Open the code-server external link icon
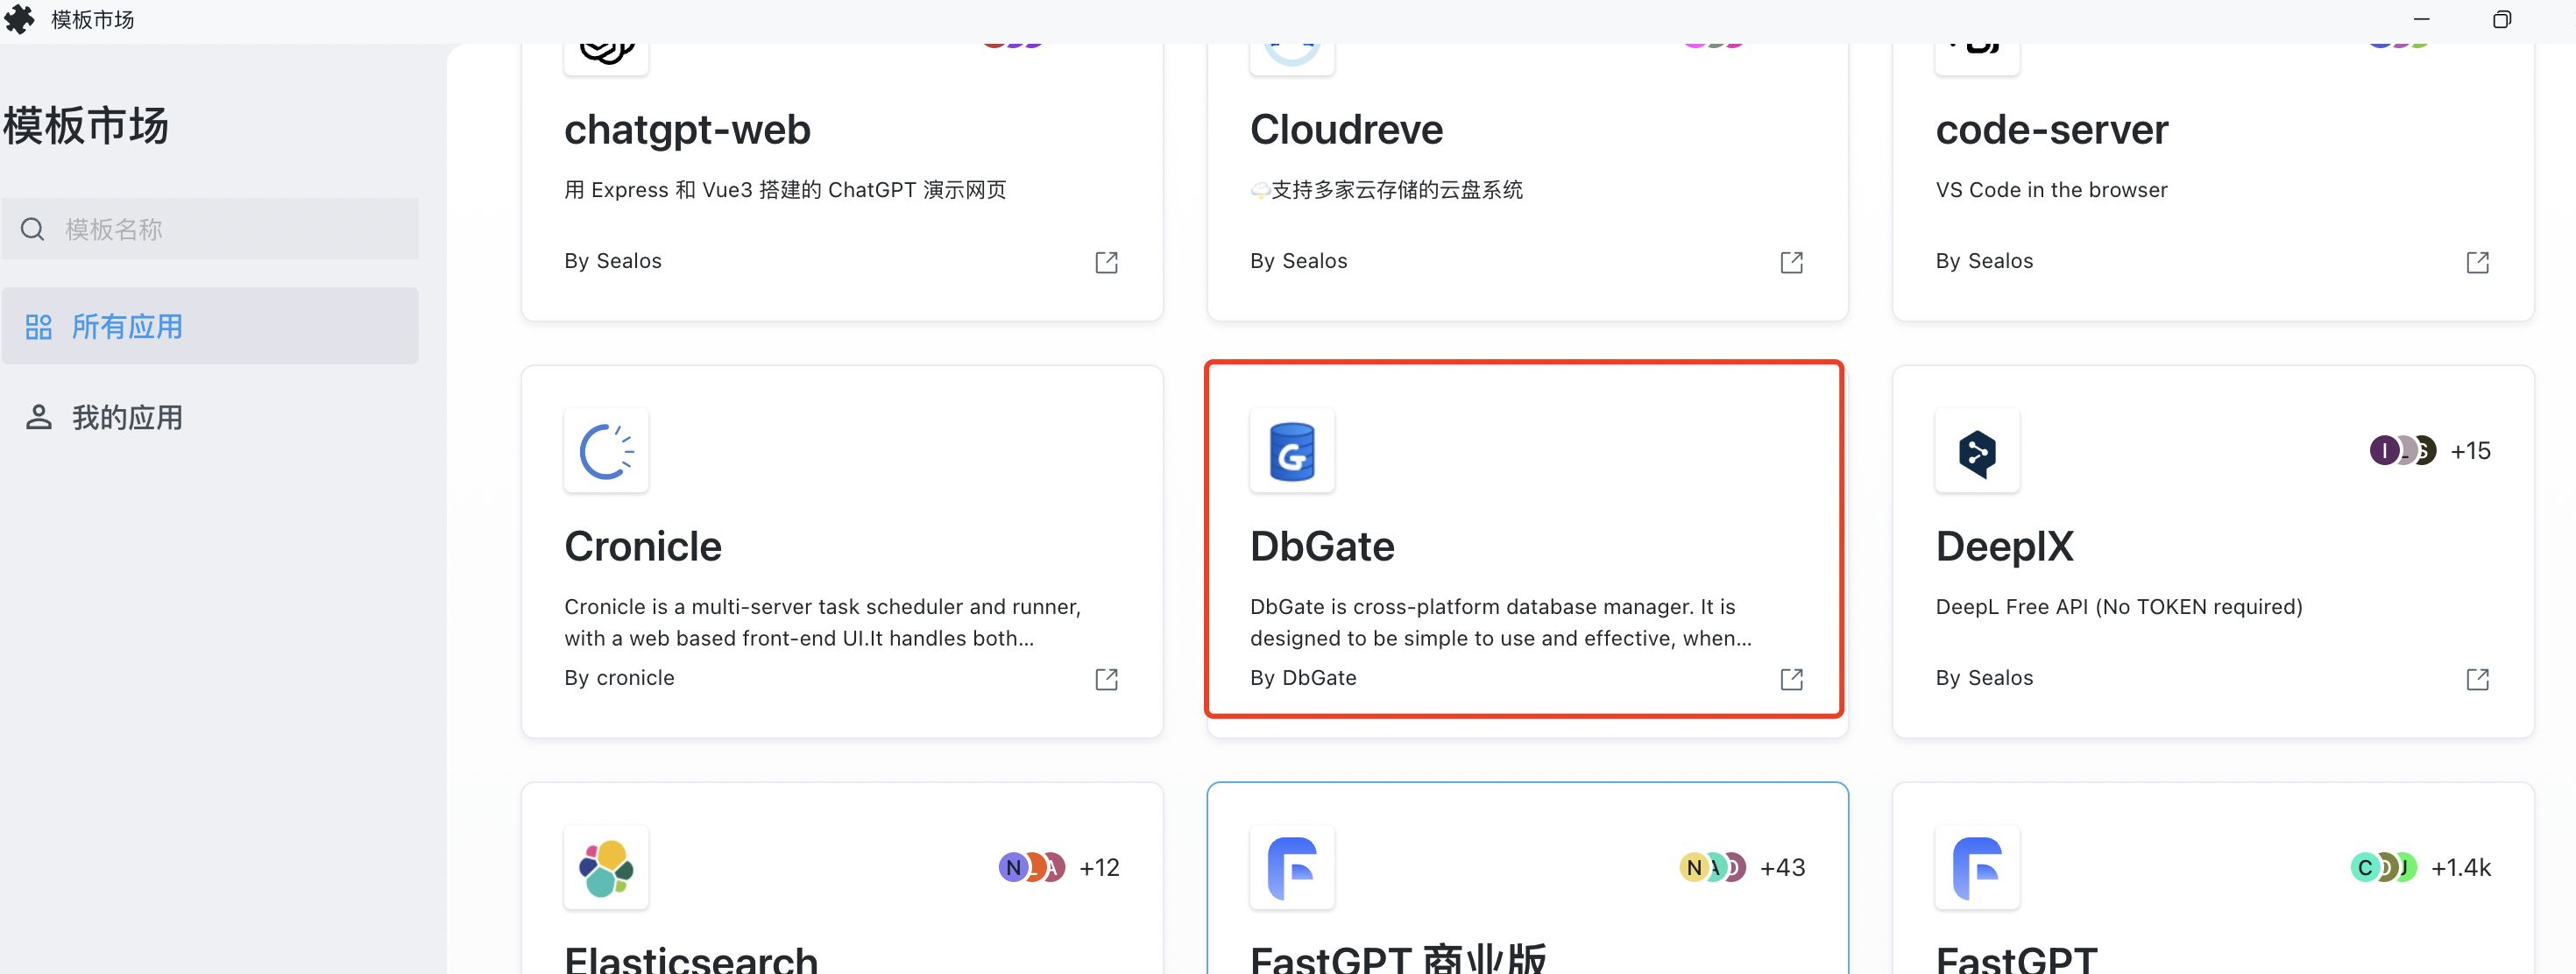 click(x=2478, y=262)
